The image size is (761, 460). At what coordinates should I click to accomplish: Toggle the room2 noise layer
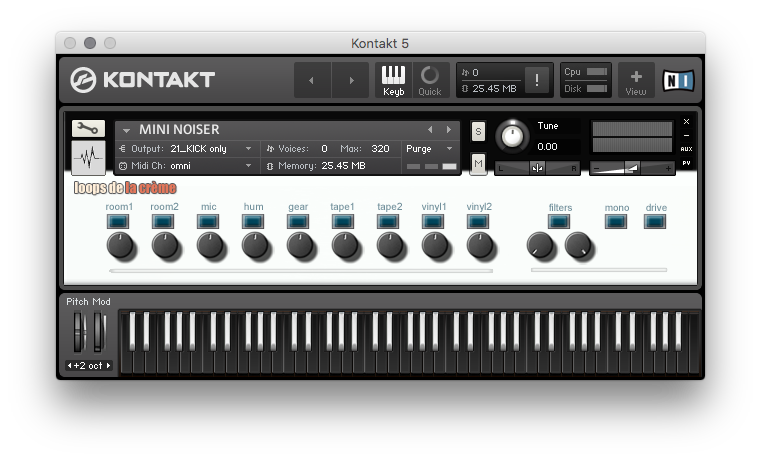pos(163,222)
